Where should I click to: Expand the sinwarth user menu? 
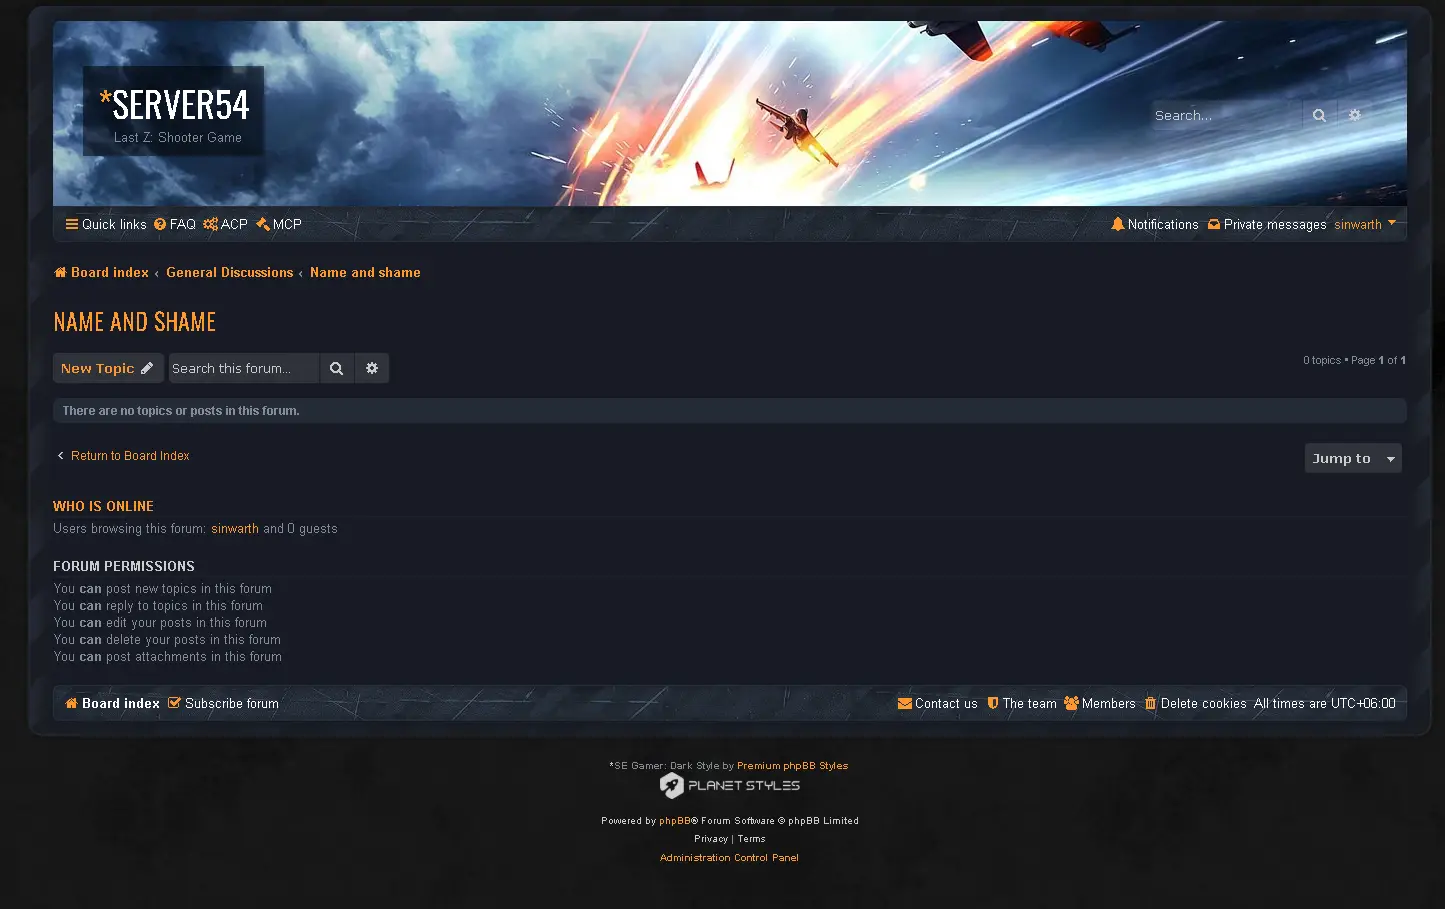pyautogui.click(x=1365, y=224)
